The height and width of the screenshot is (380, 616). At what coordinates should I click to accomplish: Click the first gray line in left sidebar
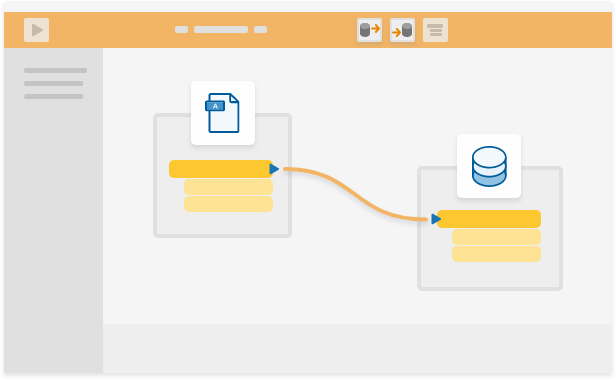pos(55,71)
